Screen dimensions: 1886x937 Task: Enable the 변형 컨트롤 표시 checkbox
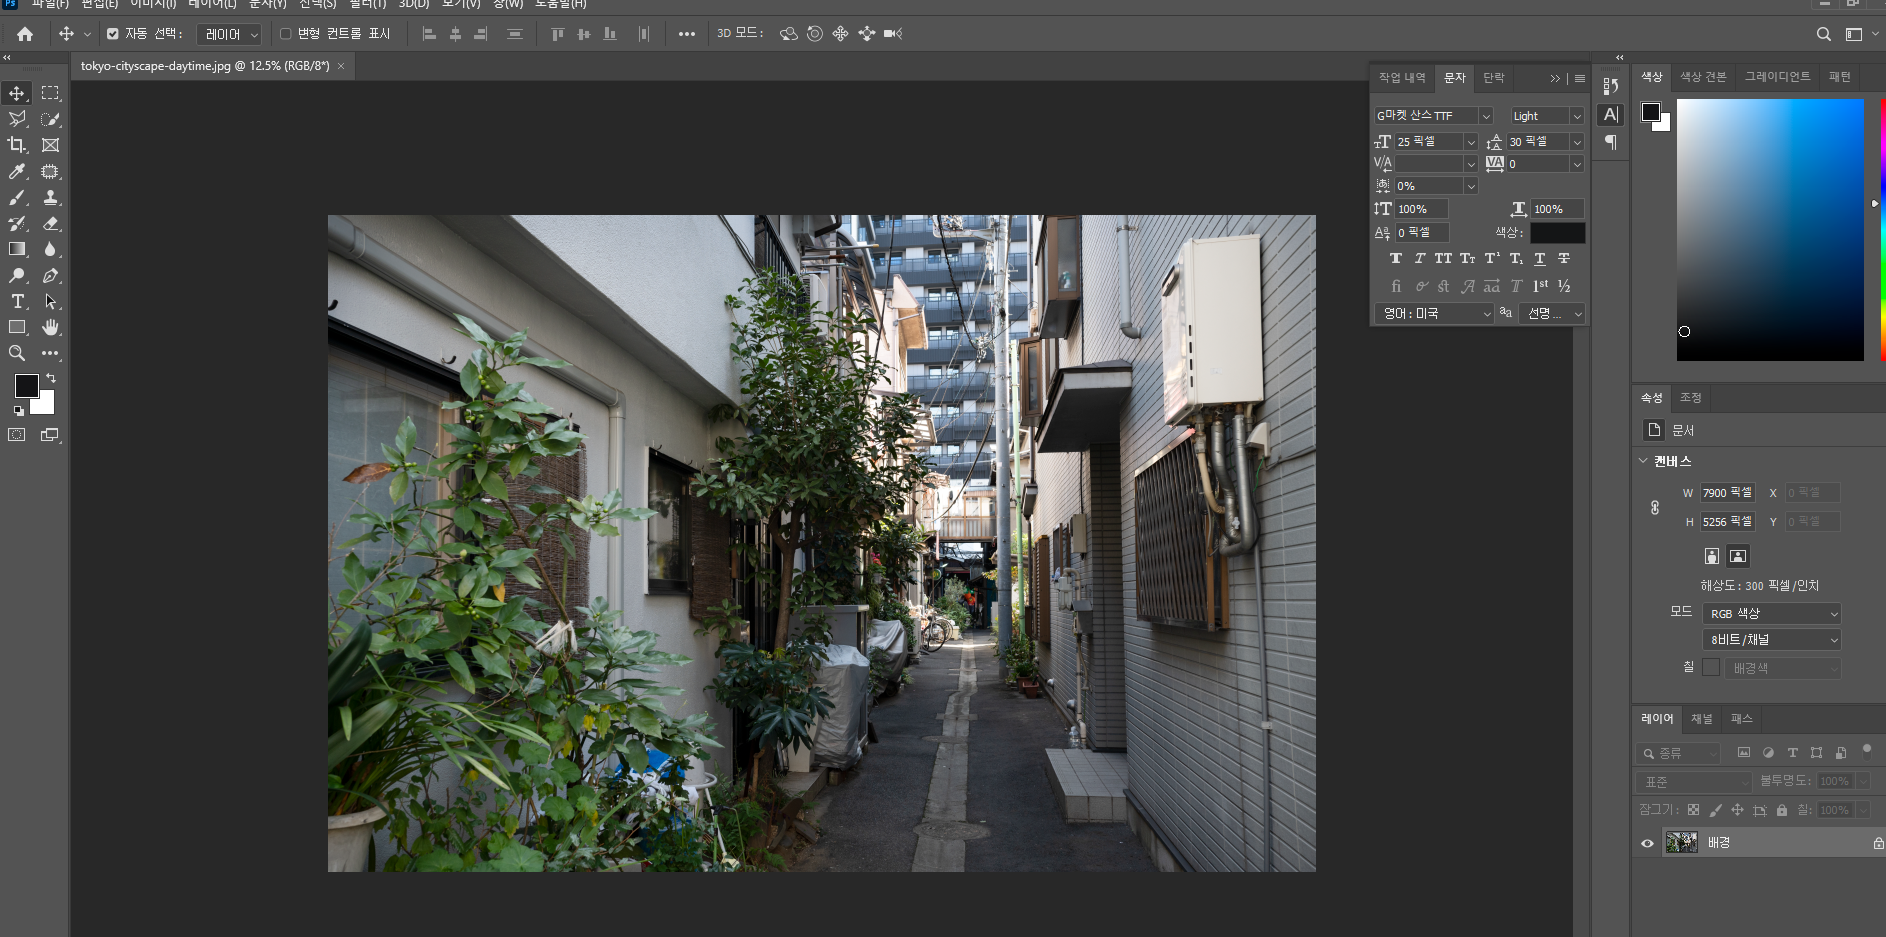coord(285,34)
